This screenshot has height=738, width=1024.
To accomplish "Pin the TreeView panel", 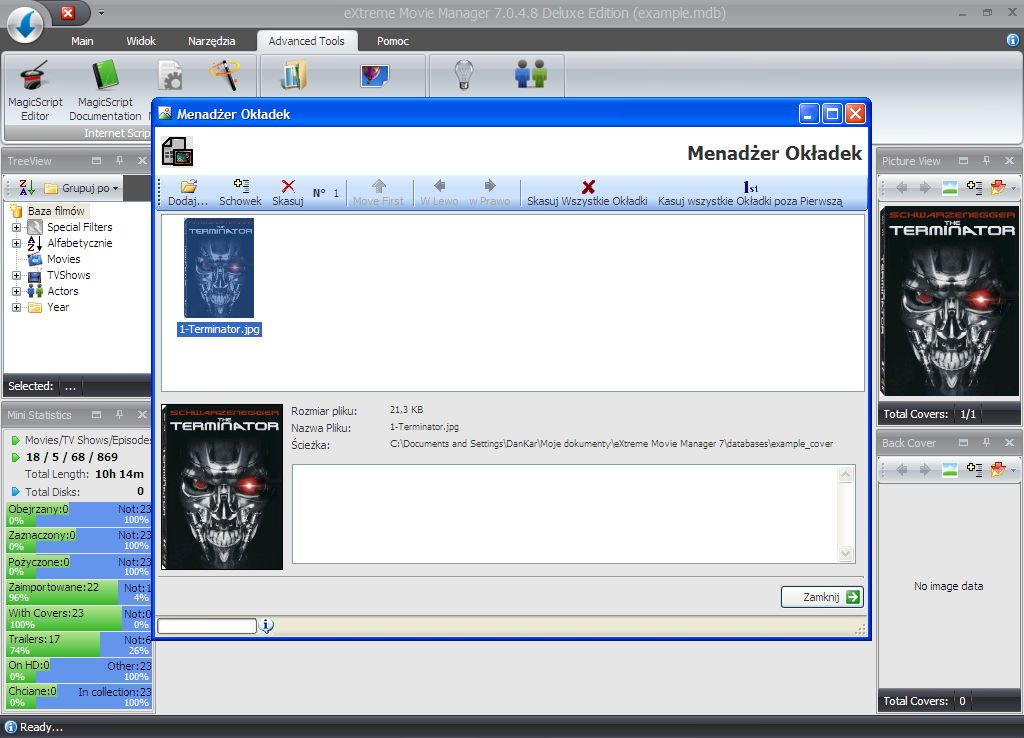I will click(120, 161).
